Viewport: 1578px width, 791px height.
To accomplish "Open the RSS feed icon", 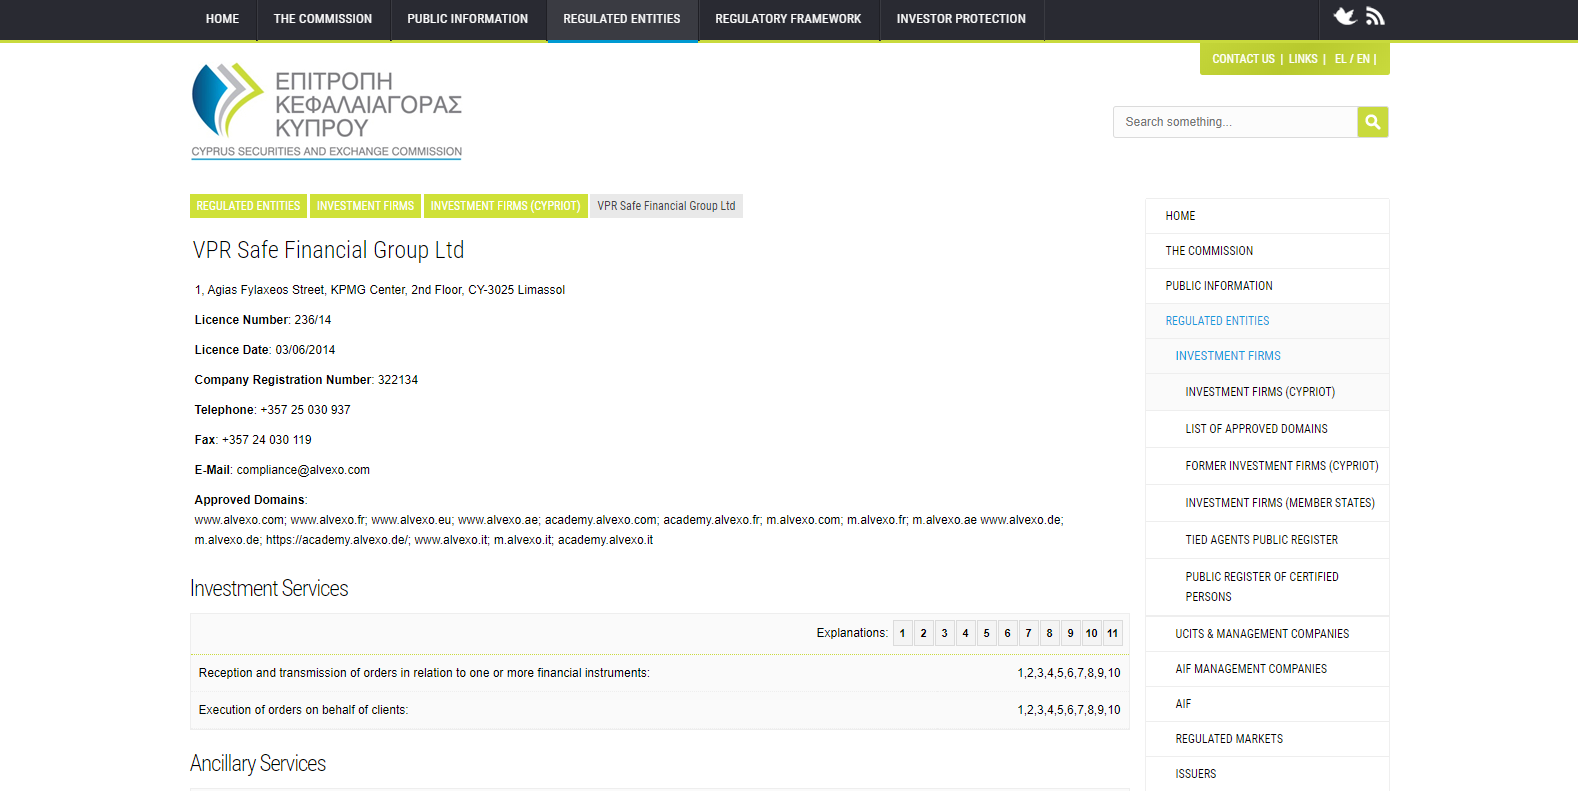I will pos(1375,16).
